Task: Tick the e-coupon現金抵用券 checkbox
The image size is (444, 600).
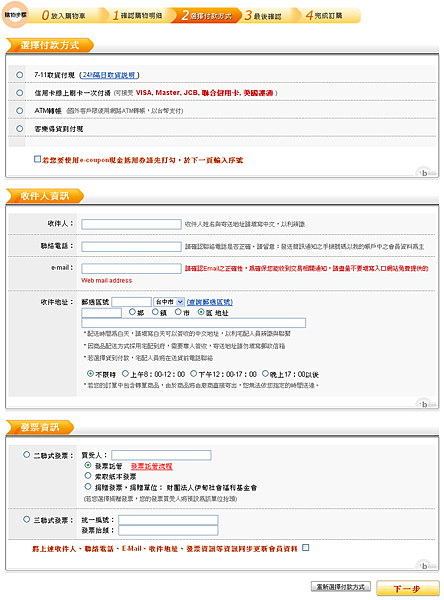Action: coord(37,159)
